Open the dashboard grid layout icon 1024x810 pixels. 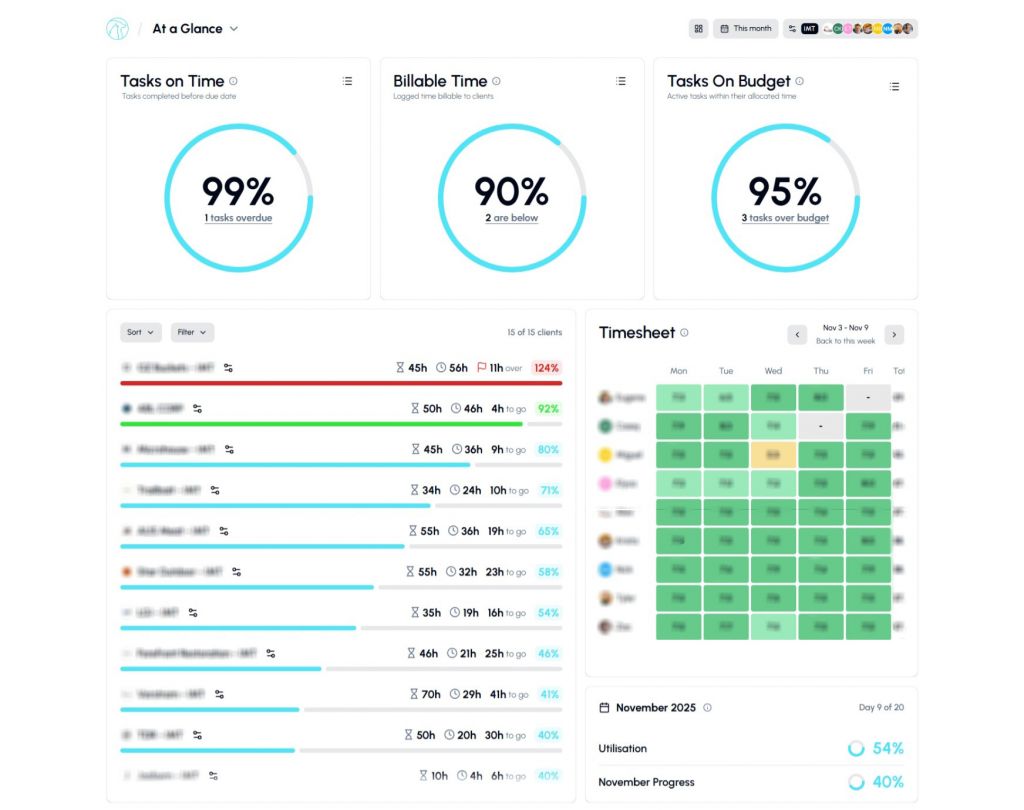[x=698, y=29]
